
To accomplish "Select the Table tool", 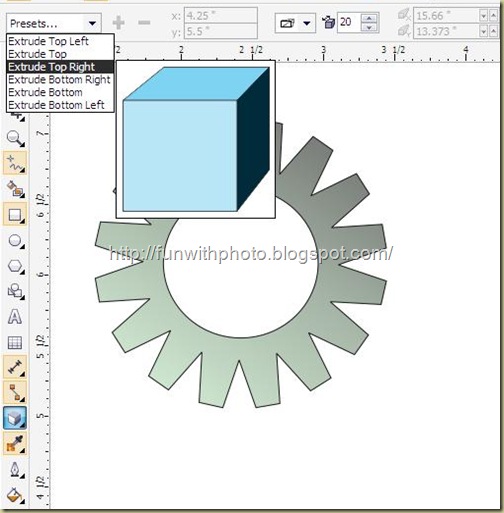I will click(x=15, y=342).
